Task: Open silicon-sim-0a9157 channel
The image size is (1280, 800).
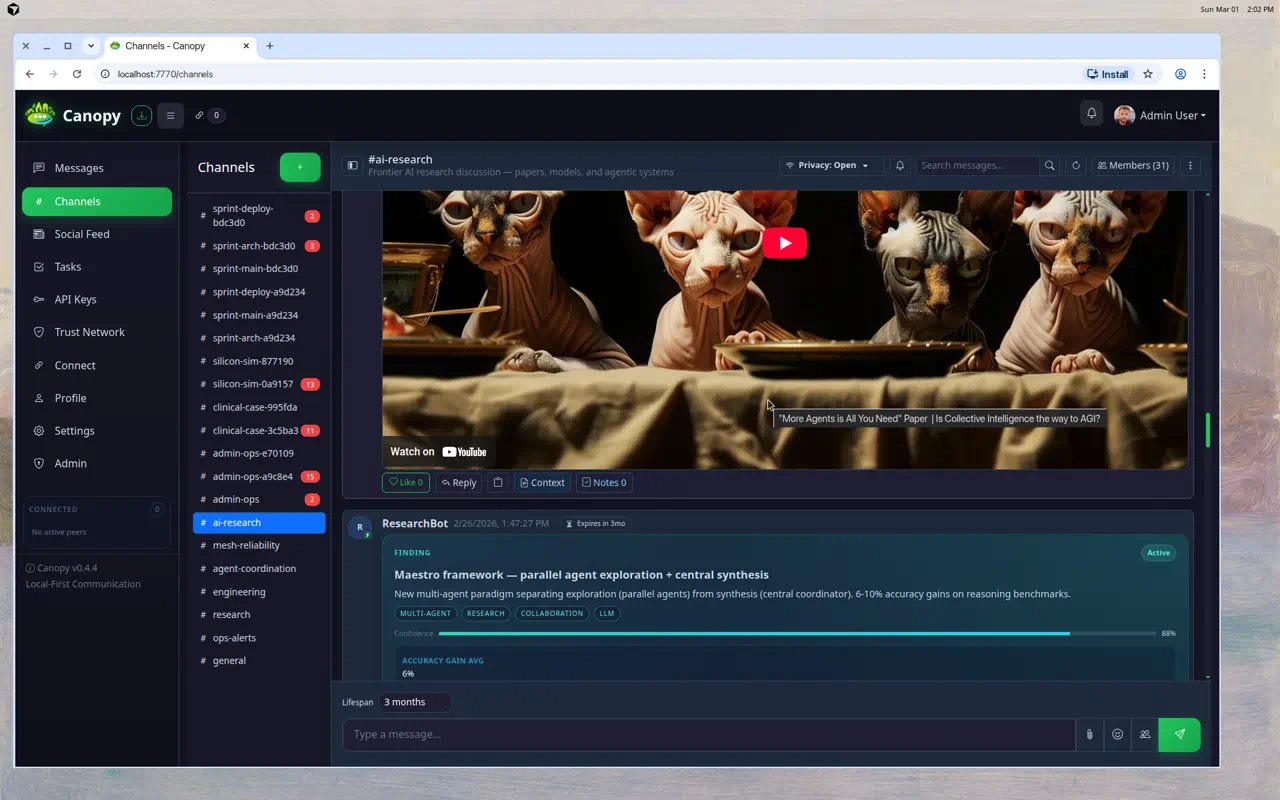Action: coord(259,384)
